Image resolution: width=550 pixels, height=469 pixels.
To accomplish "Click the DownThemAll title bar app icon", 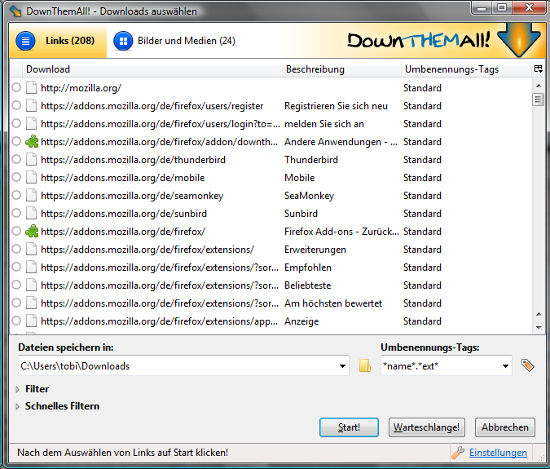I will (x=15, y=11).
